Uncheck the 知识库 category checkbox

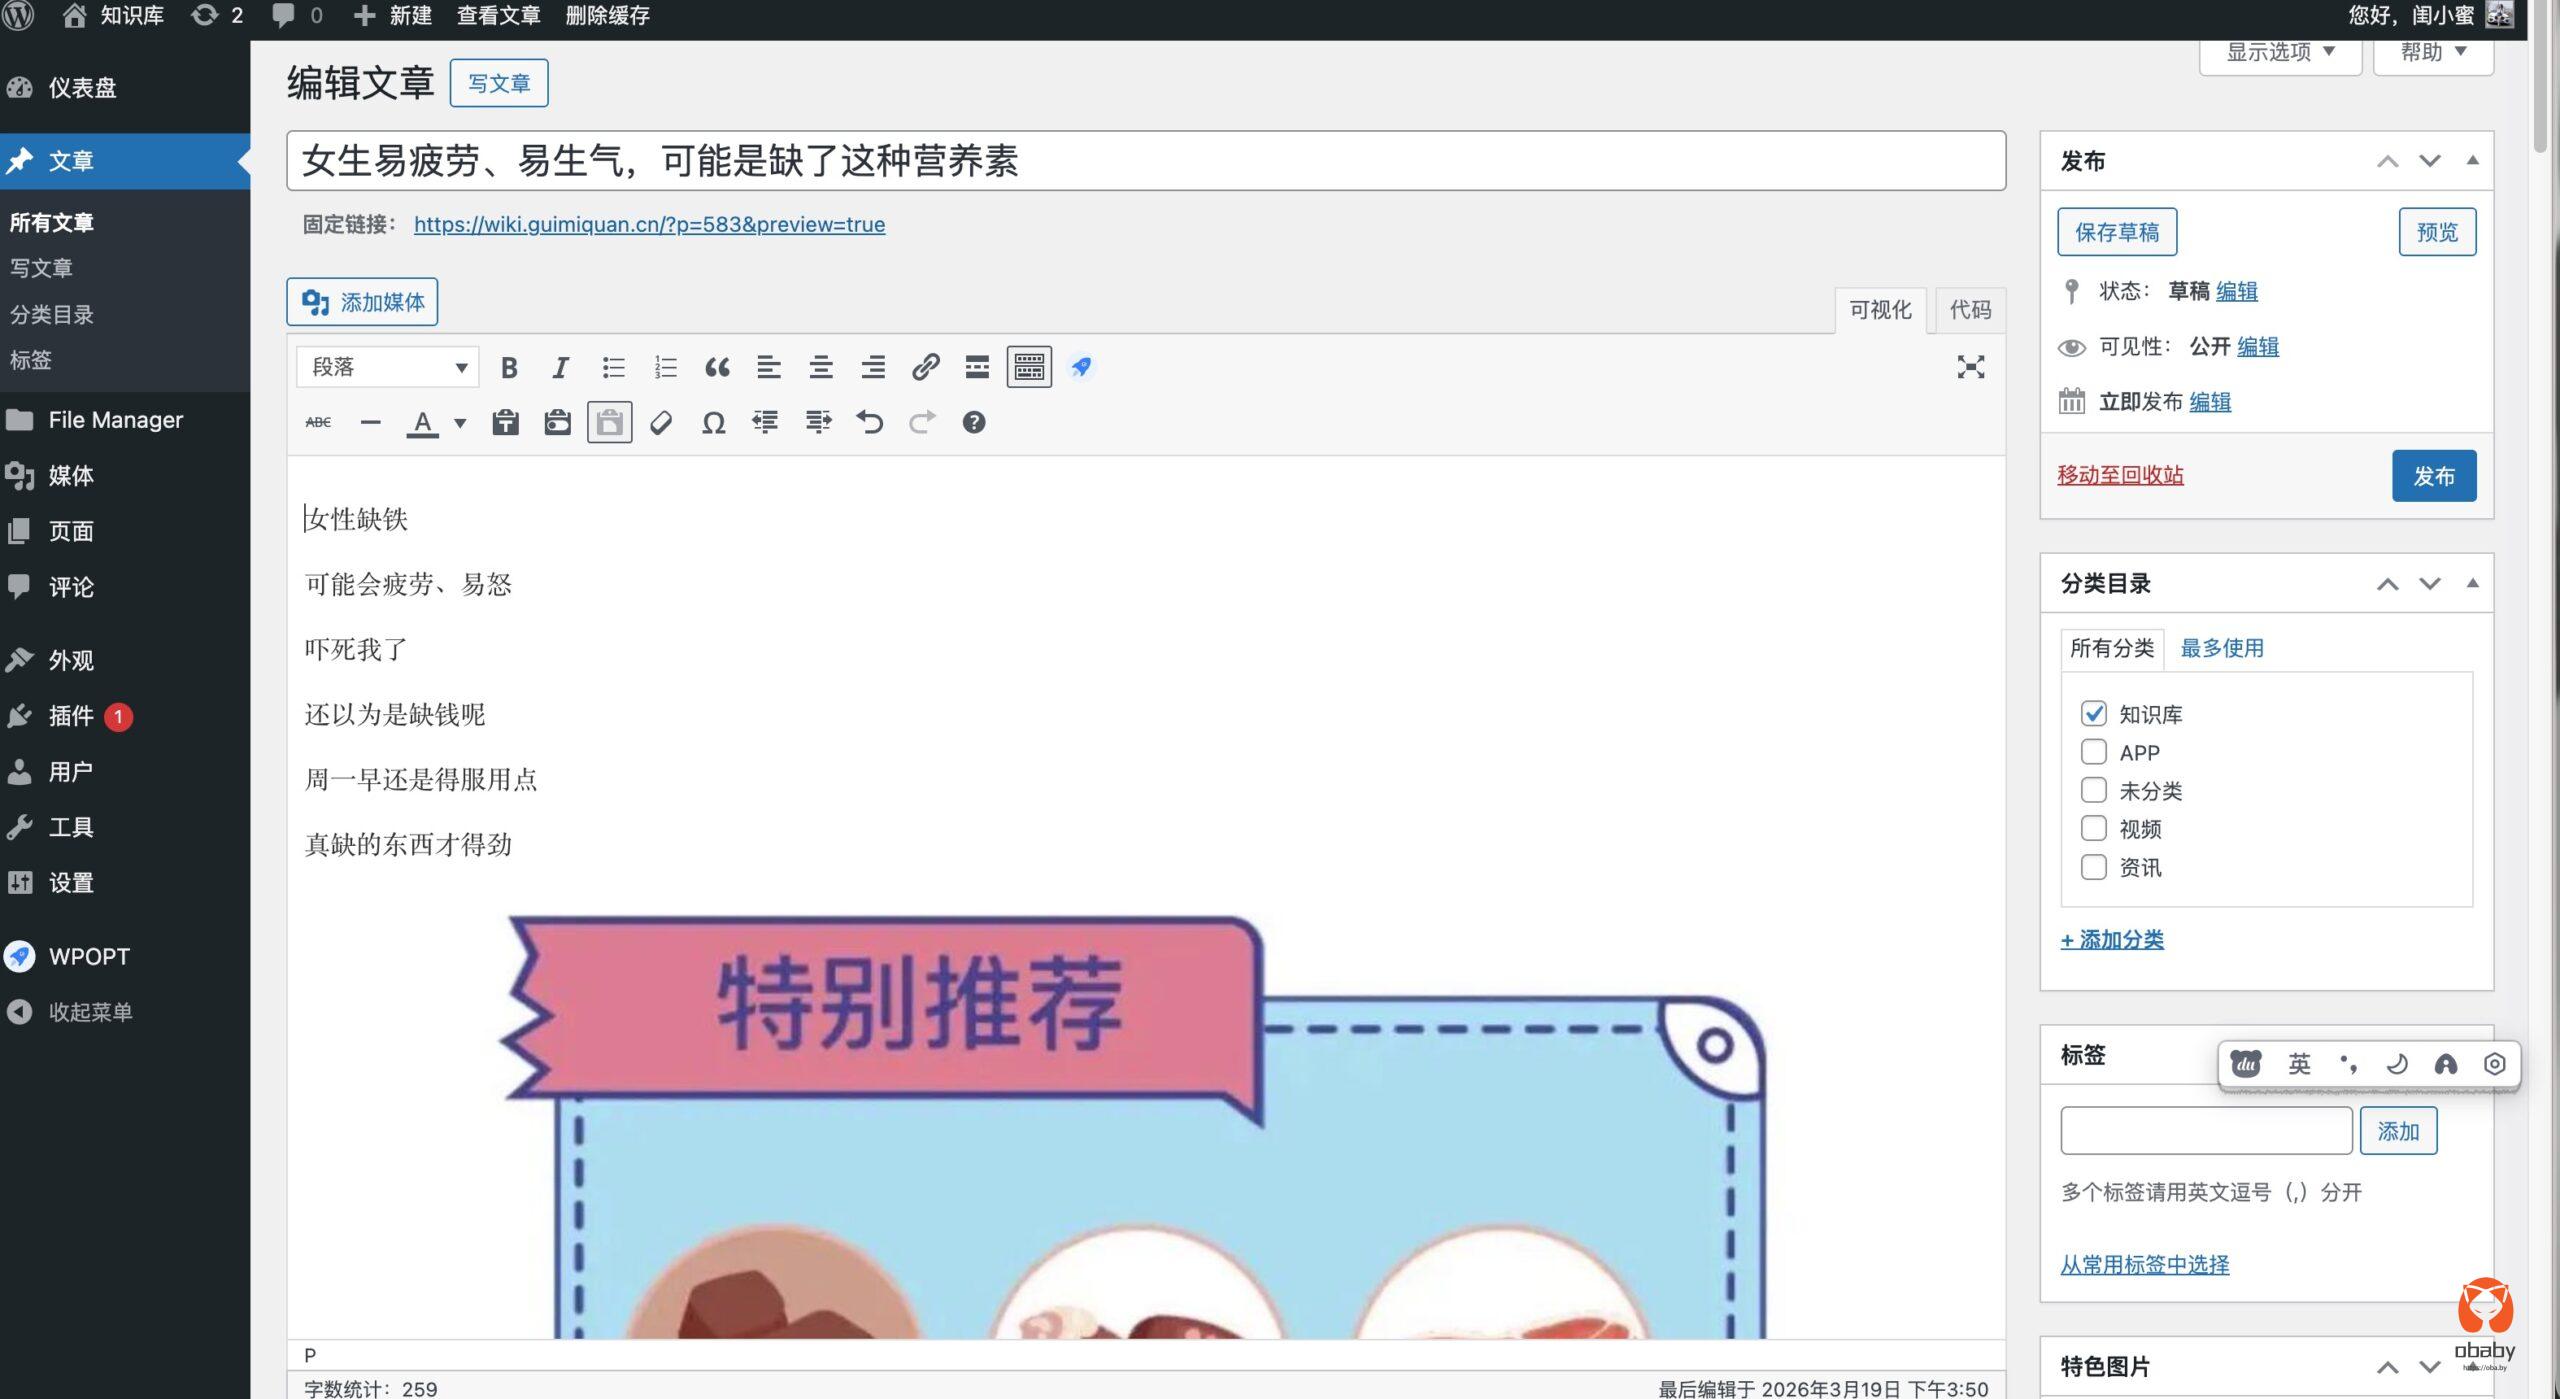[2093, 713]
